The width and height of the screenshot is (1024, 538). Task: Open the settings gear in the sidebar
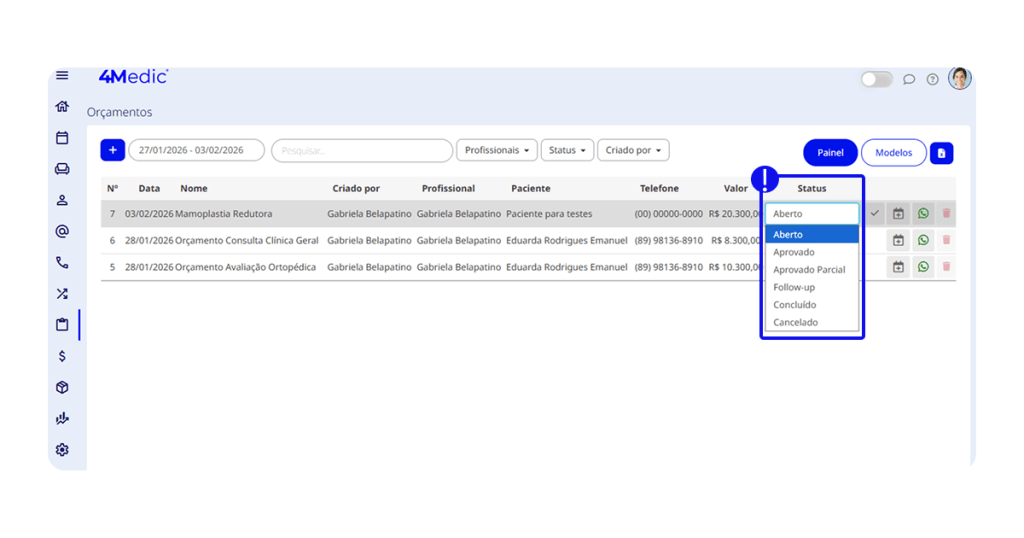[62, 450]
